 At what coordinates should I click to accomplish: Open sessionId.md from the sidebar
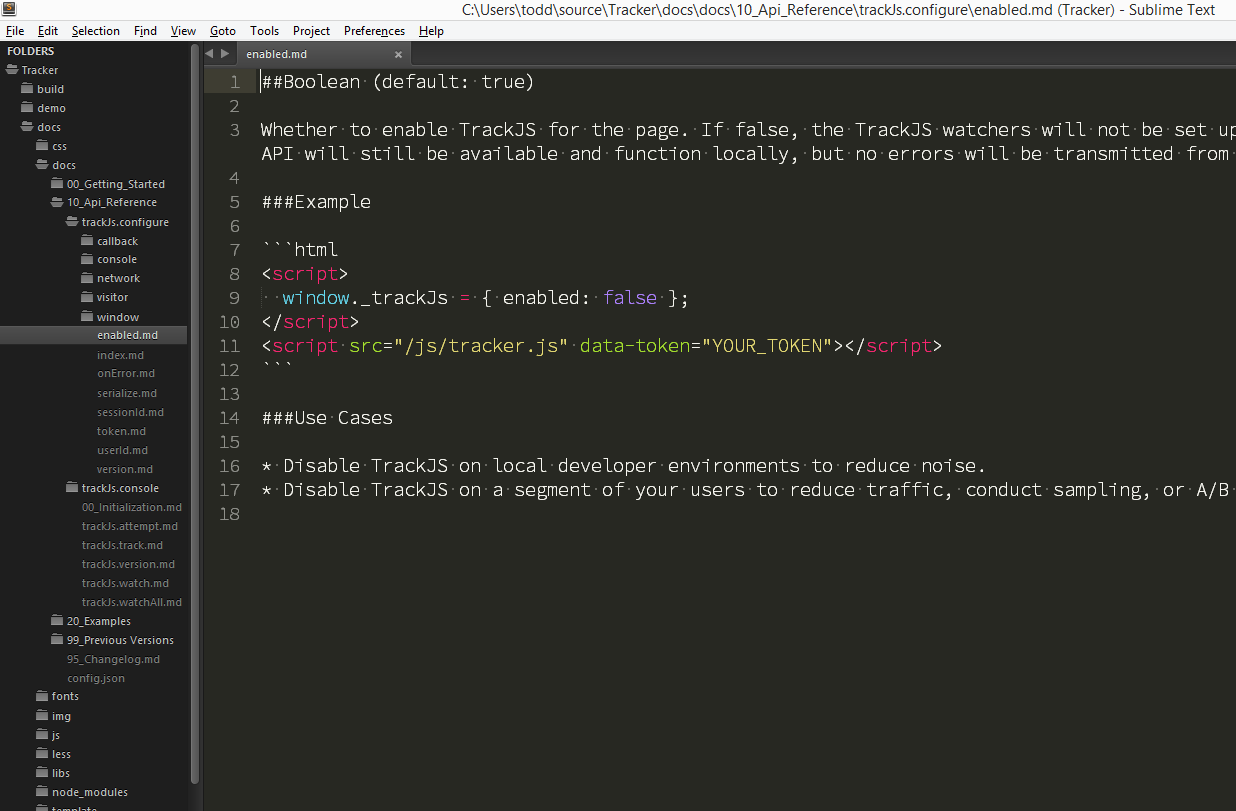pos(130,412)
